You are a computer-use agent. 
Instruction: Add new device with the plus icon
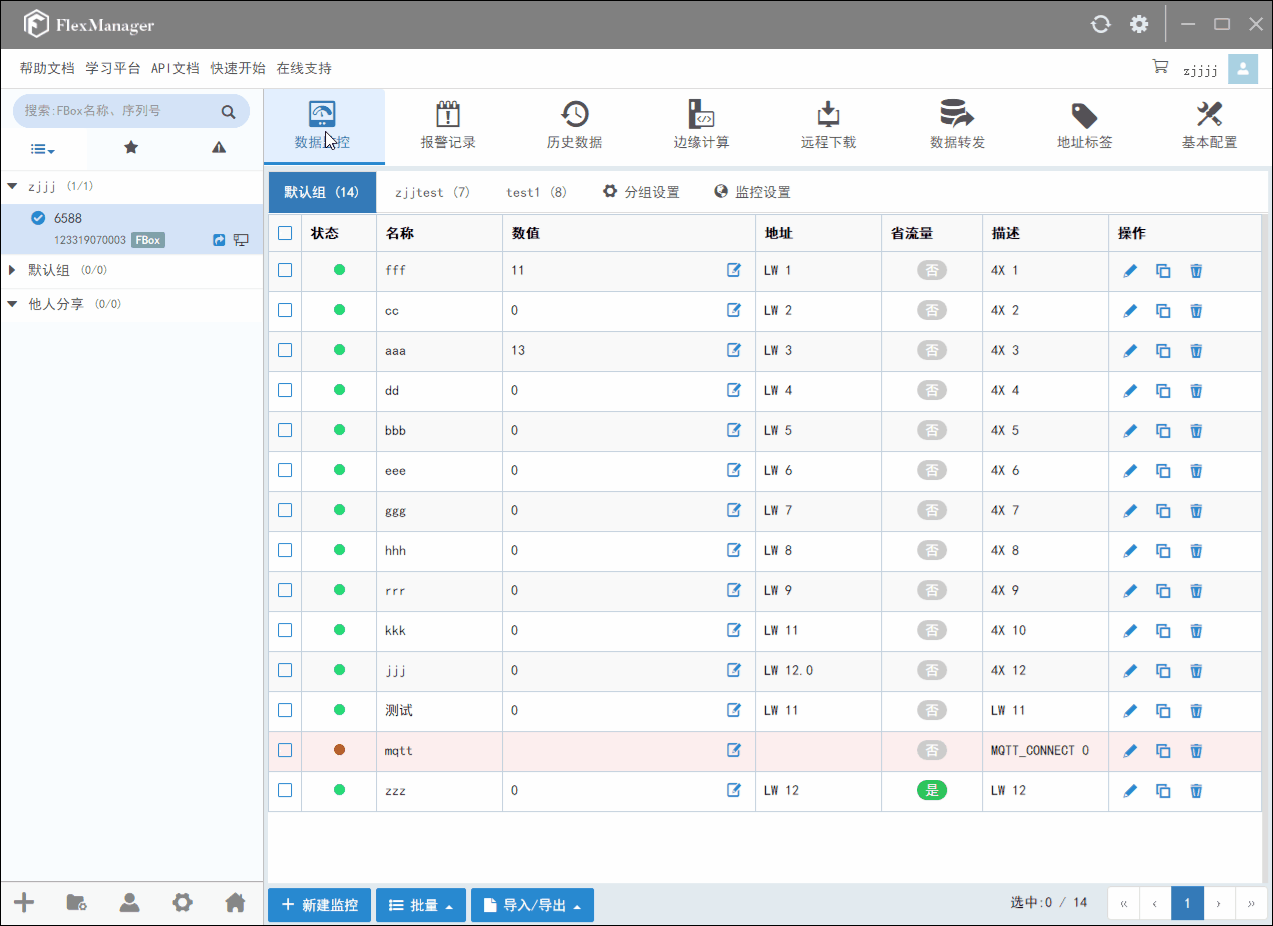(24, 903)
